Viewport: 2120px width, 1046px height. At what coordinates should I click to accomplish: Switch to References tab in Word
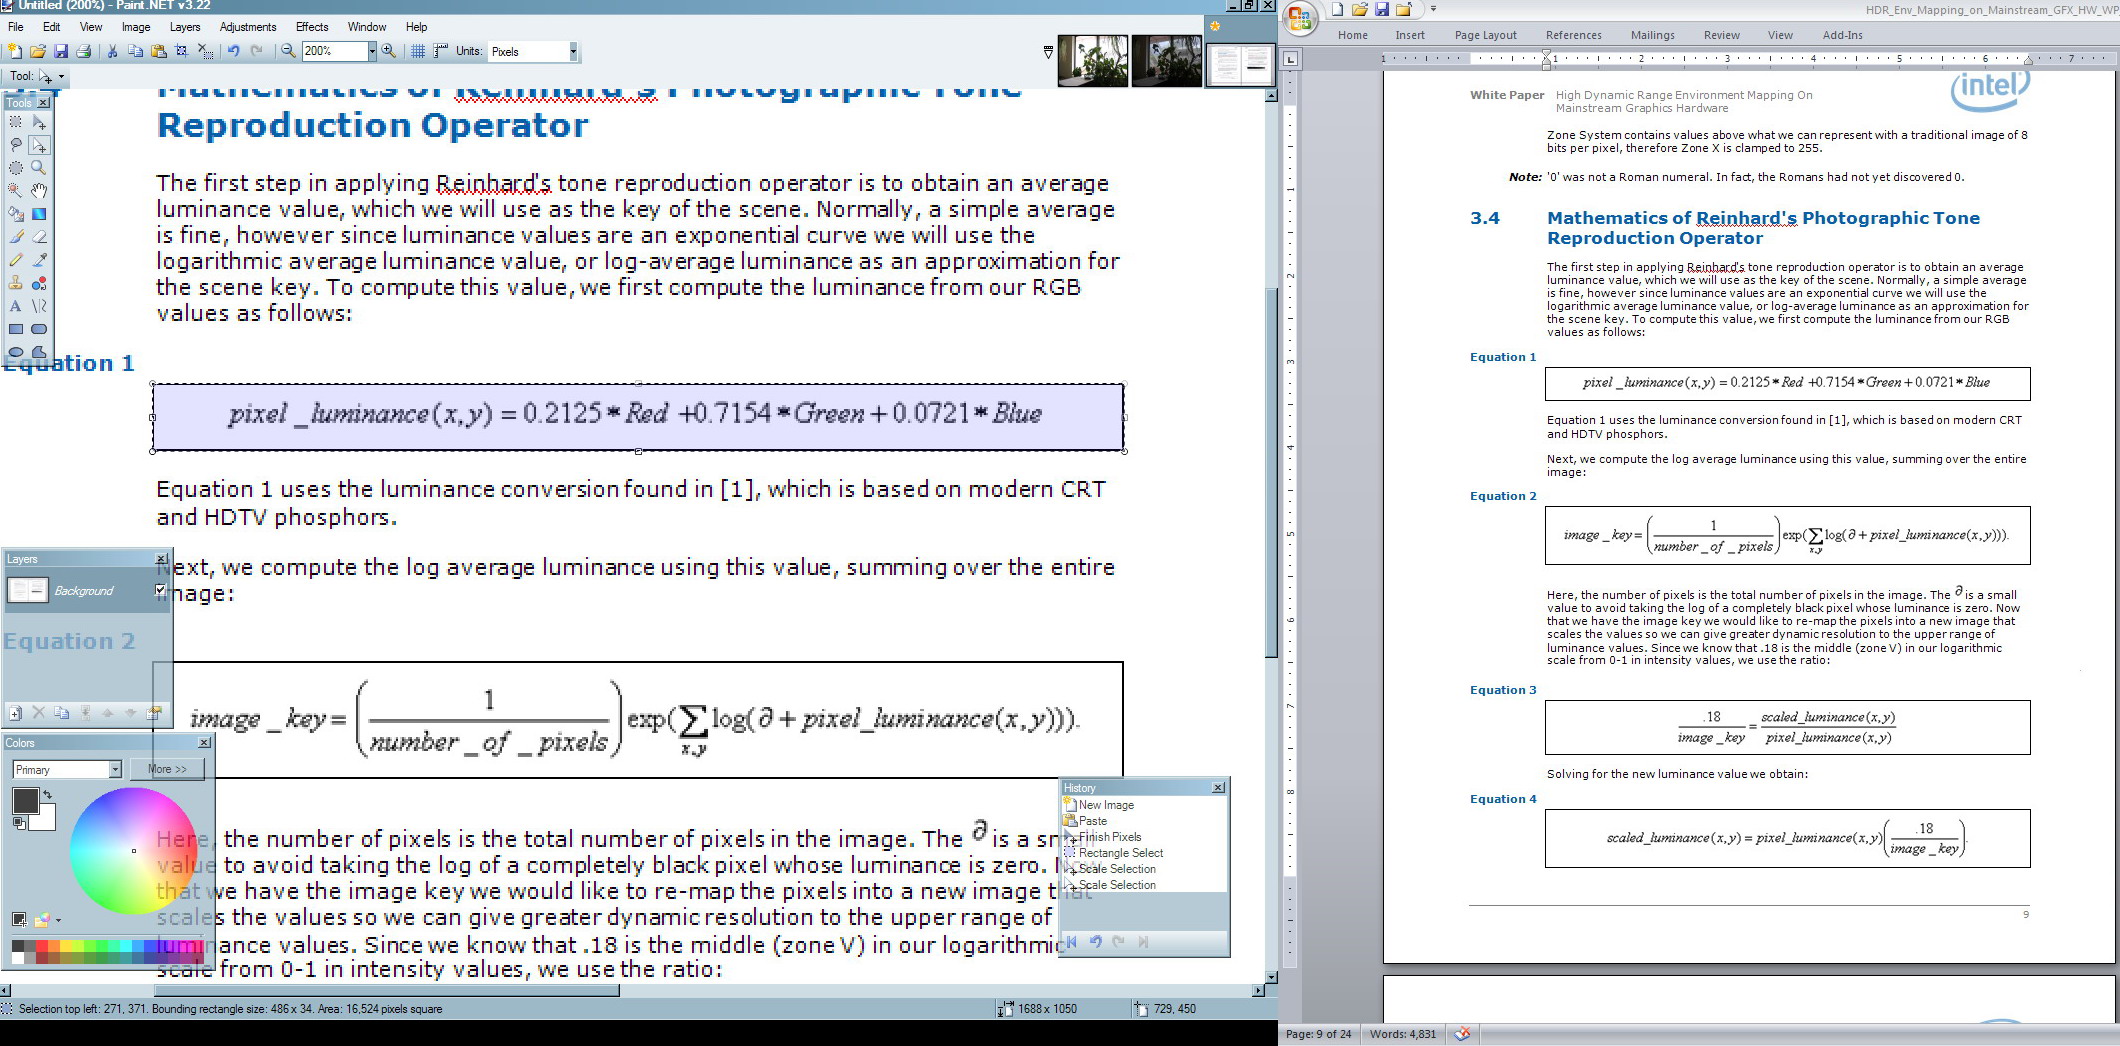click(1573, 35)
